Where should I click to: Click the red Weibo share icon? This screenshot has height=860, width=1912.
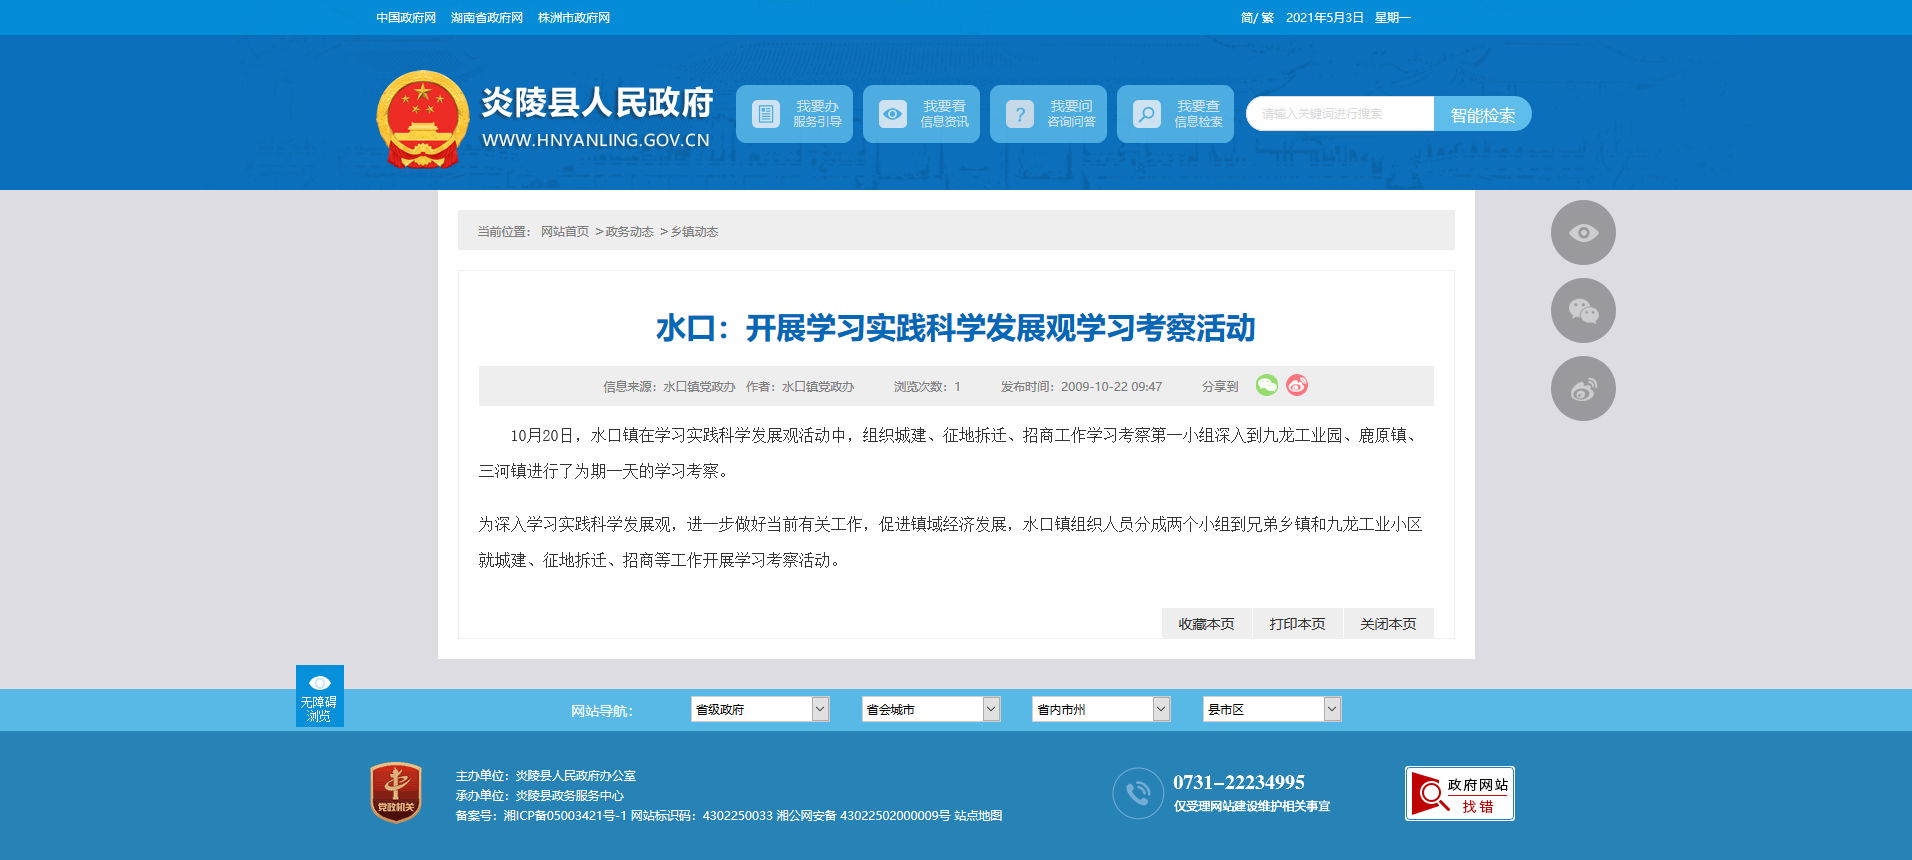point(1297,386)
